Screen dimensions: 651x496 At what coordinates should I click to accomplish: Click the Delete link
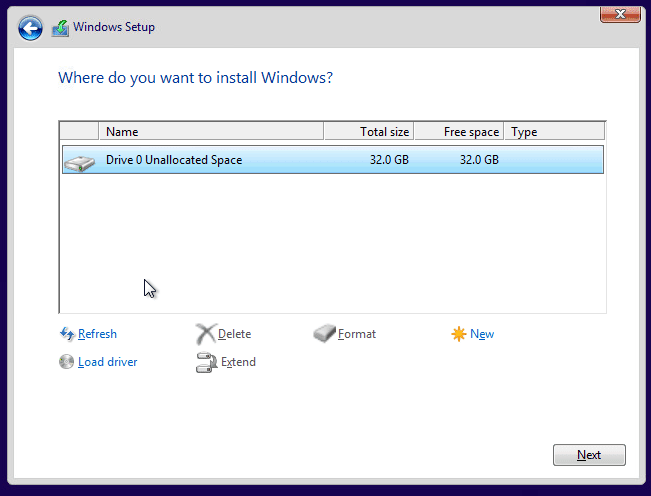[x=234, y=334]
